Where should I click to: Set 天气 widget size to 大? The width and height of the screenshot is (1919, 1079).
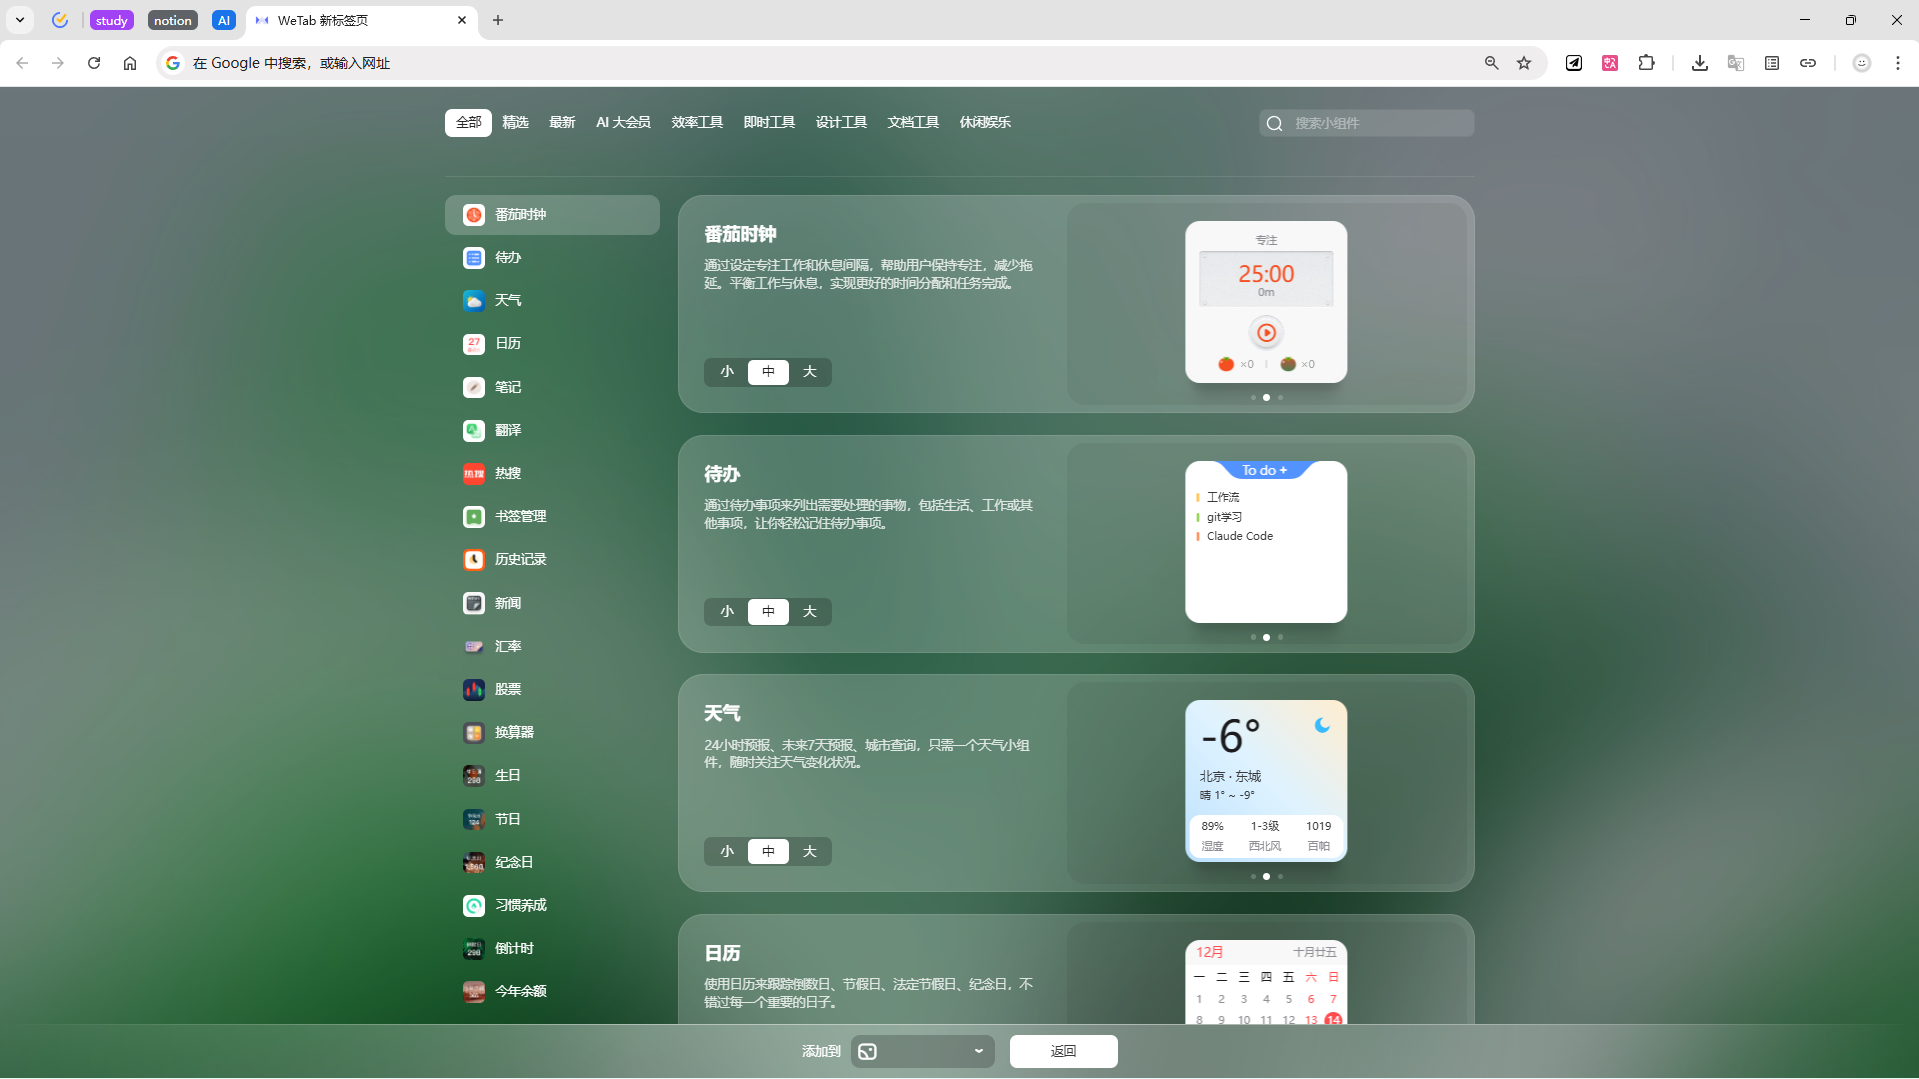pos(810,852)
